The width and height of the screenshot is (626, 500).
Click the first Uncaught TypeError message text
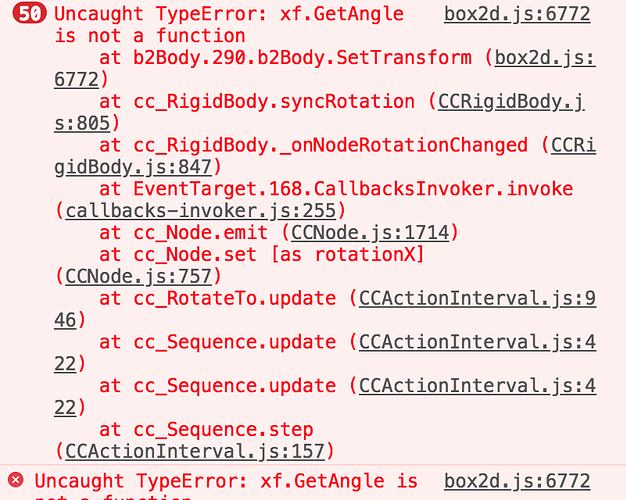click(x=229, y=15)
